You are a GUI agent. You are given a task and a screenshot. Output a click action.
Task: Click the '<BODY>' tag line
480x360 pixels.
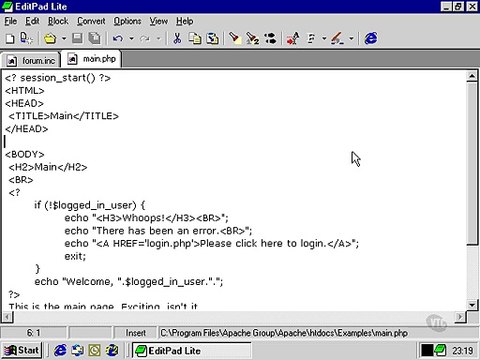point(24,154)
